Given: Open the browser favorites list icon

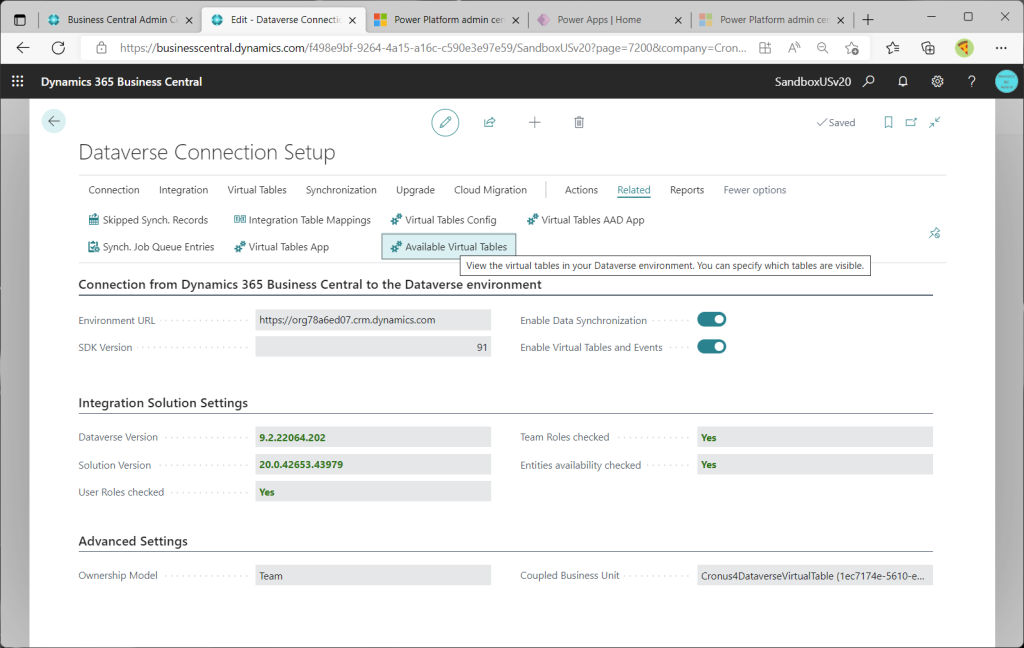Looking at the screenshot, I should pyautogui.click(x=893, y=48).
